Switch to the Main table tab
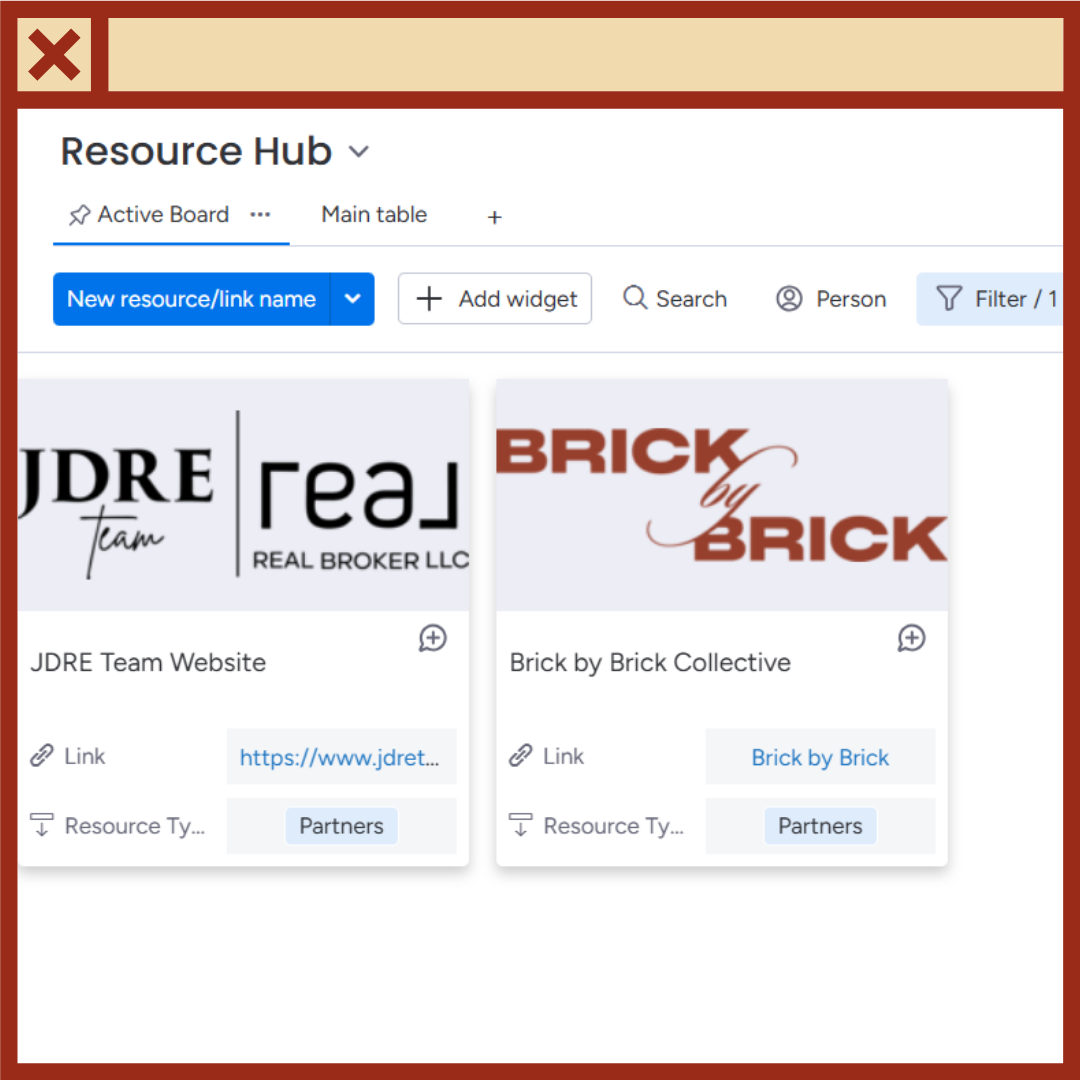The width and height of the screenshot is (1080, 1080). click(x=374, y=214)
